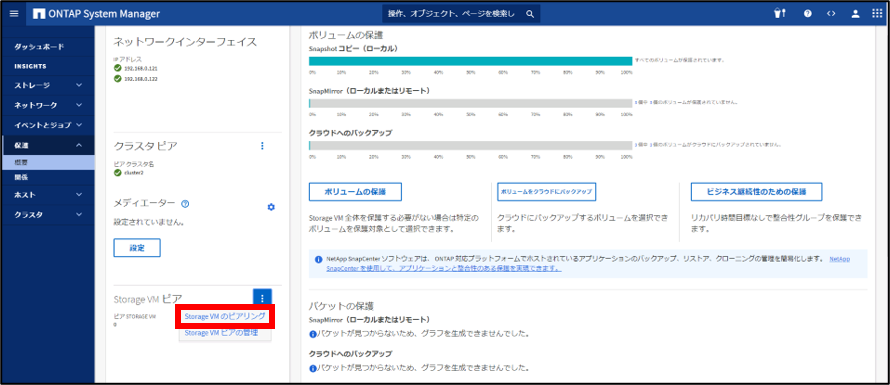Open the Mediator settings gear

click(271, 207)
